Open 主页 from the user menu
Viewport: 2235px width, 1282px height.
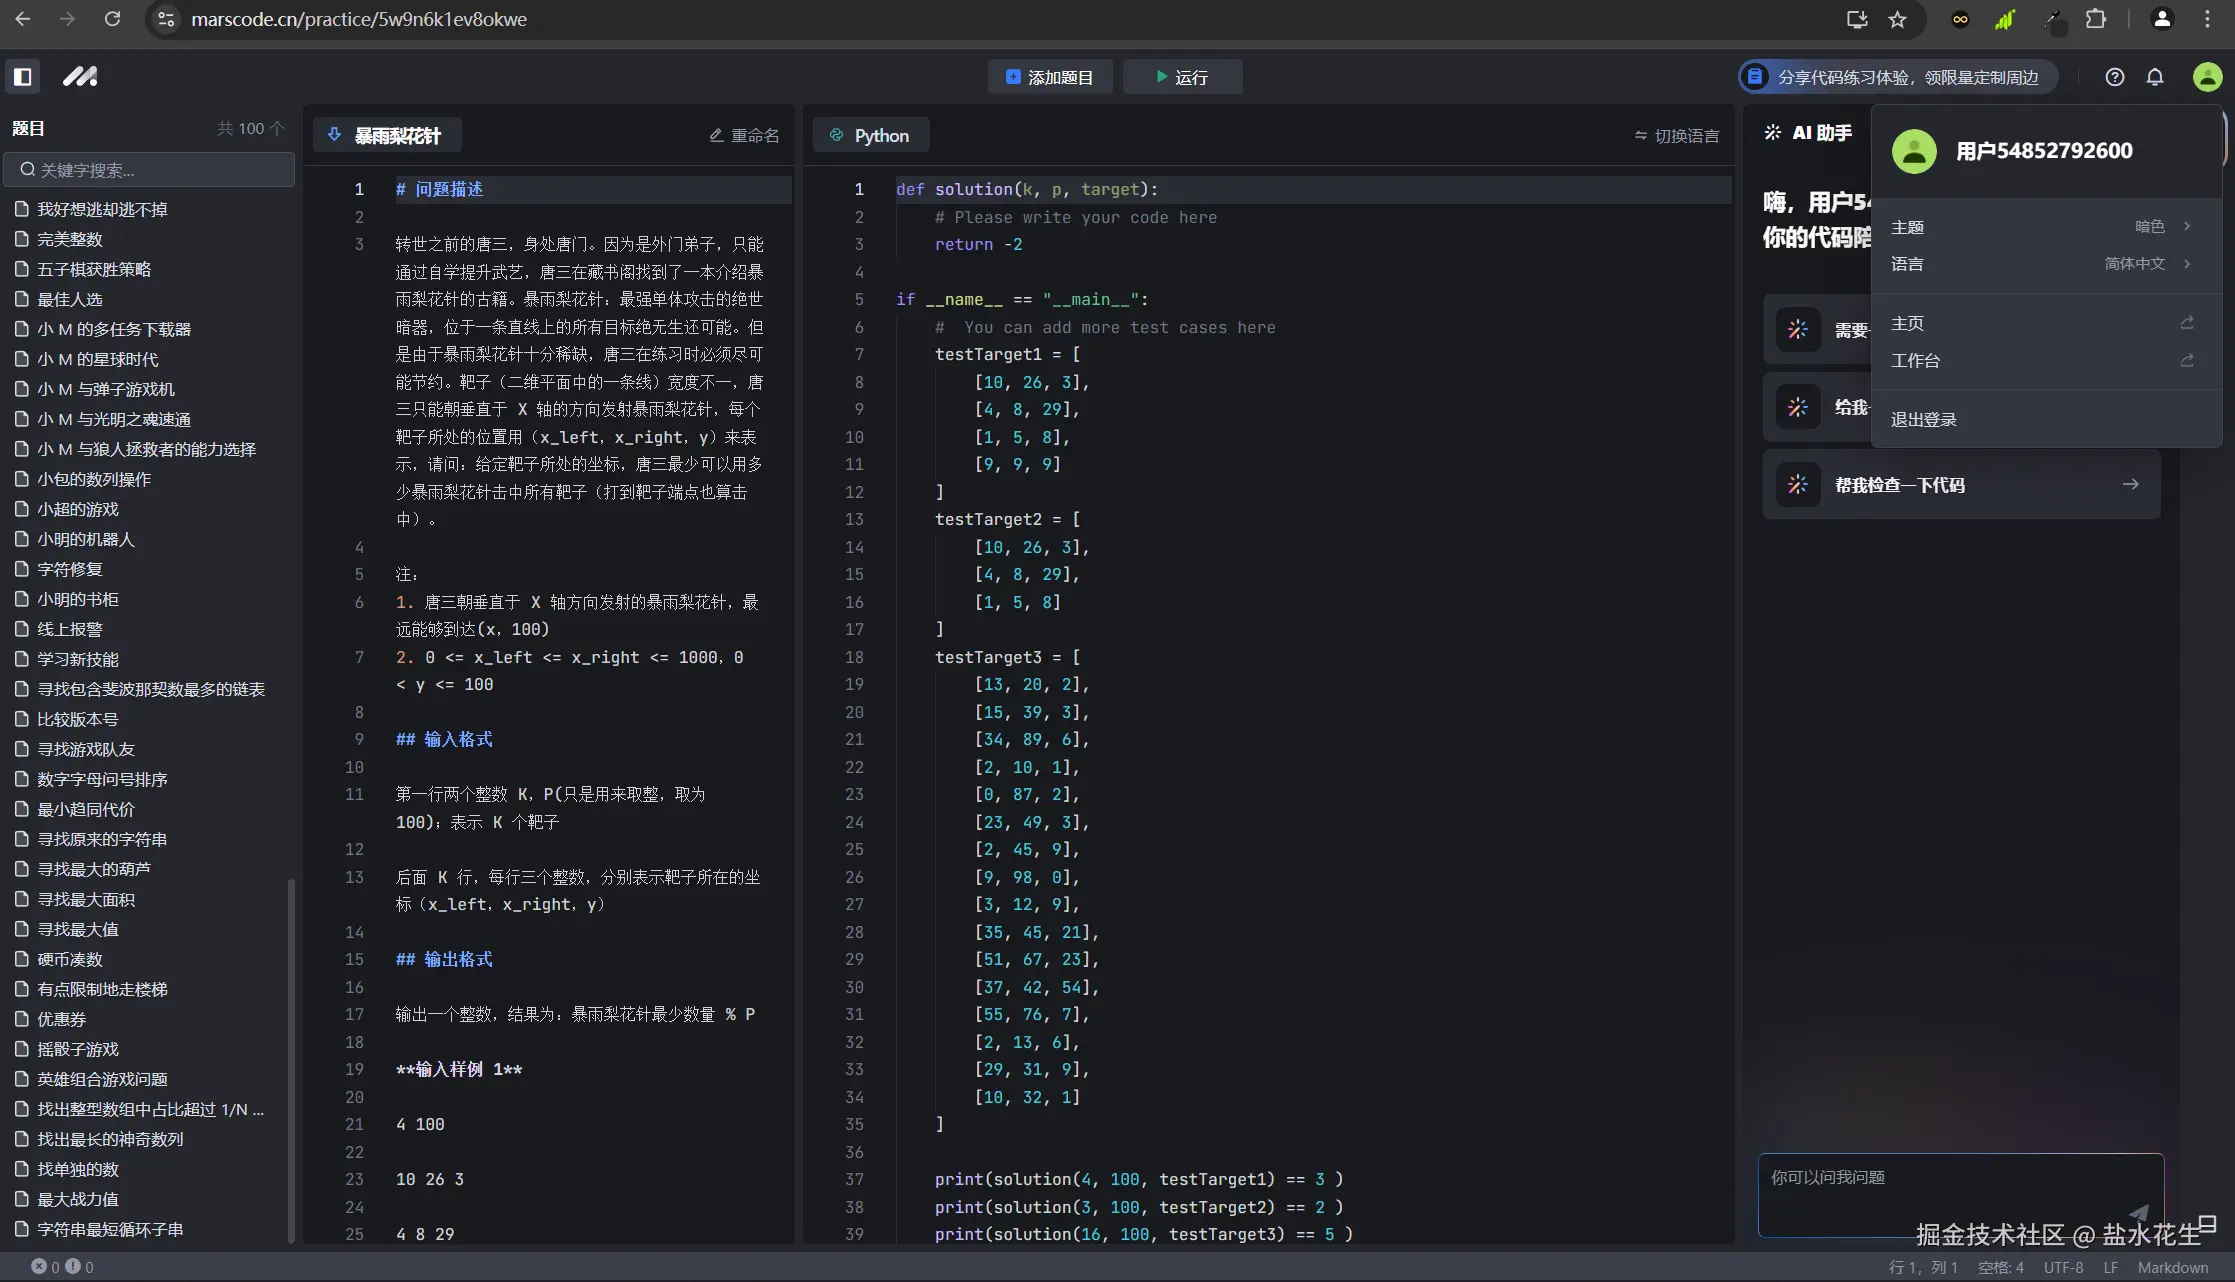[1905, 322]
